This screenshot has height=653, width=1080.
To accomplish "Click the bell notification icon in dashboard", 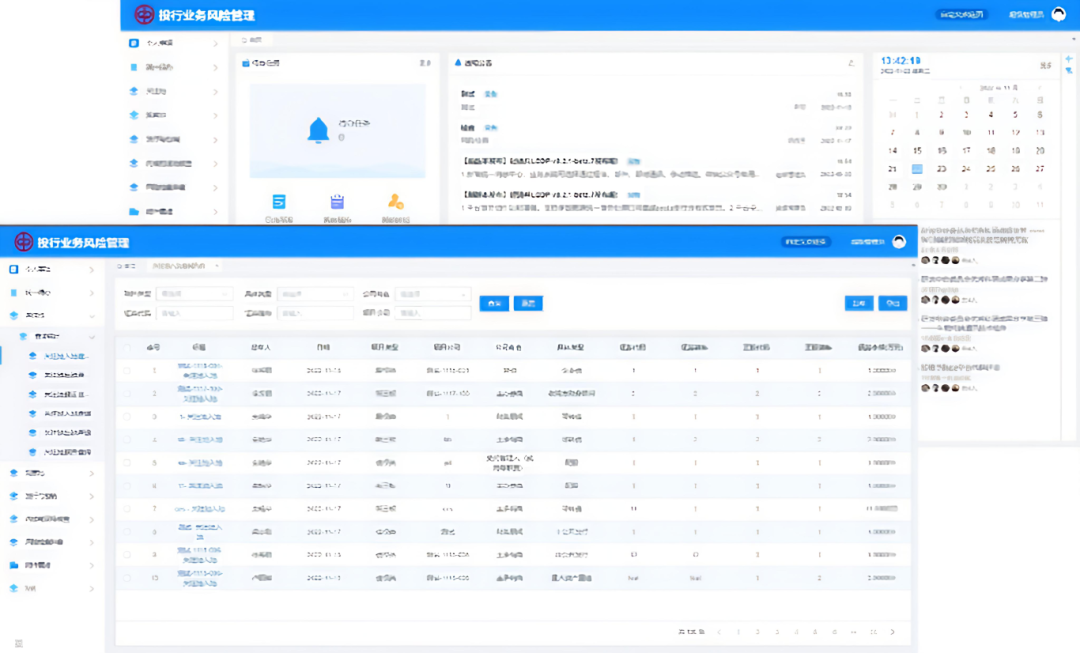I will pyautogui.click(x=318, y=129).
